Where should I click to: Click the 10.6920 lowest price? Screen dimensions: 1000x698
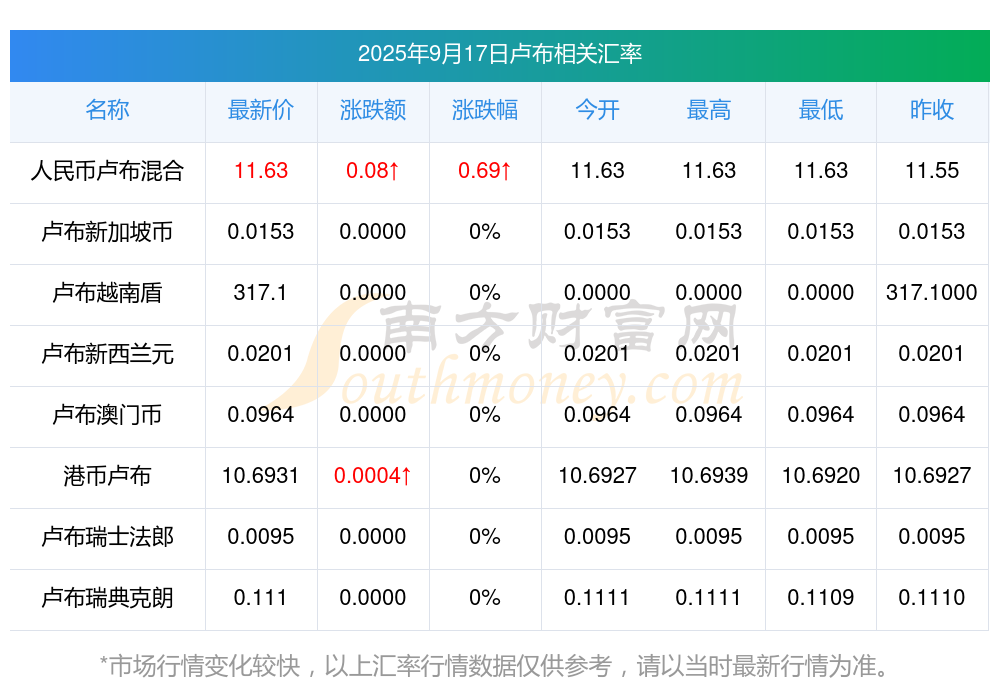[x=821, y=476]
